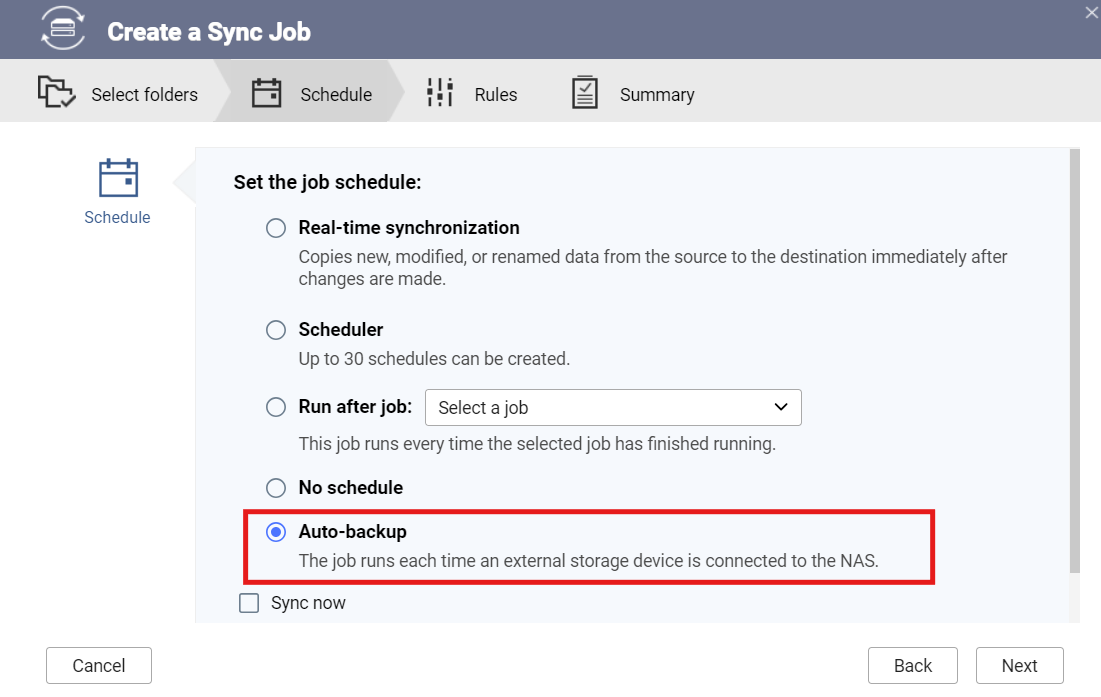Select the Auto-backup radio button

coord(276,532)
